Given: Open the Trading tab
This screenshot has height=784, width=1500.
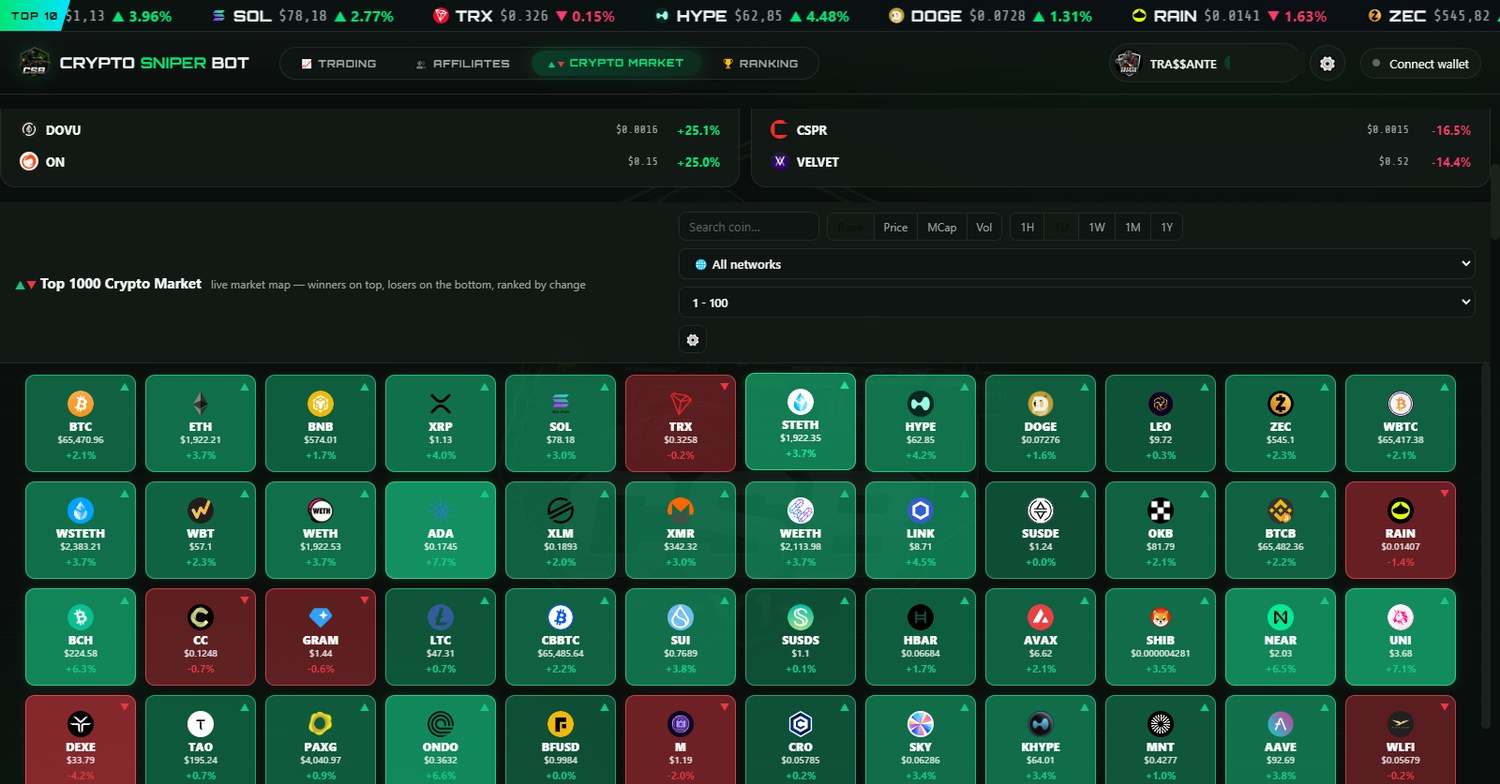Looking at the screenshot, I should pyautogui.click(x=338, y=63).
